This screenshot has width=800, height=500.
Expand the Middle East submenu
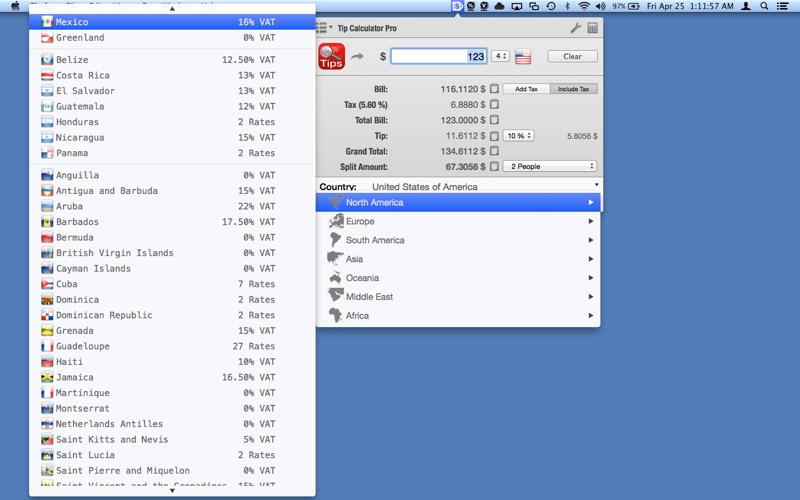click(458, 297)
